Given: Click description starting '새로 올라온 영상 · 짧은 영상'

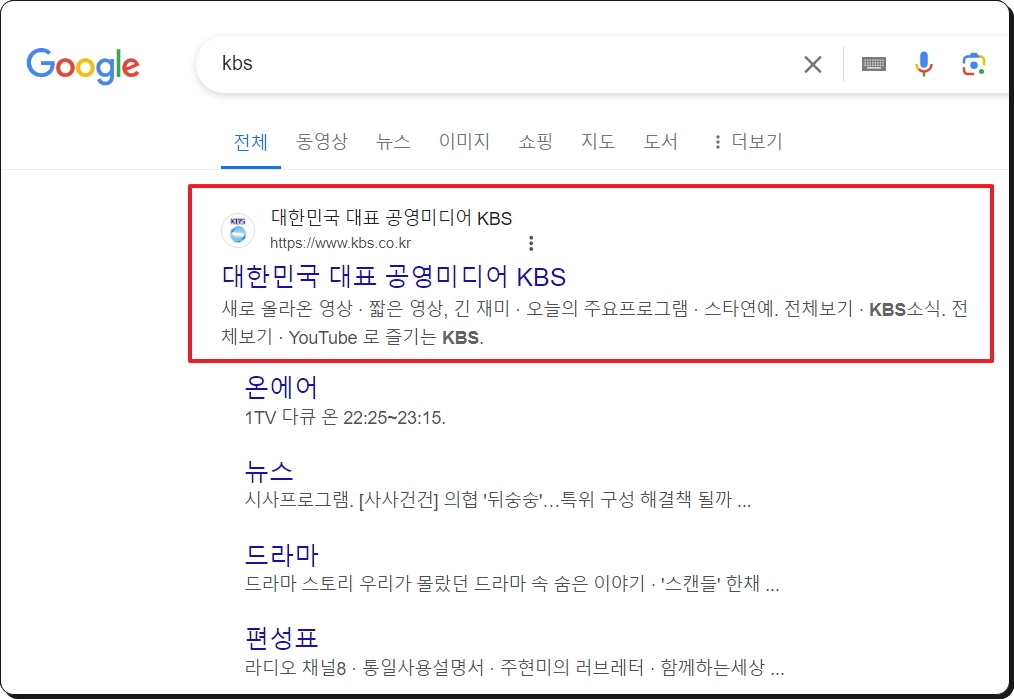Looking at the screenshot, I should click(594, 323).
